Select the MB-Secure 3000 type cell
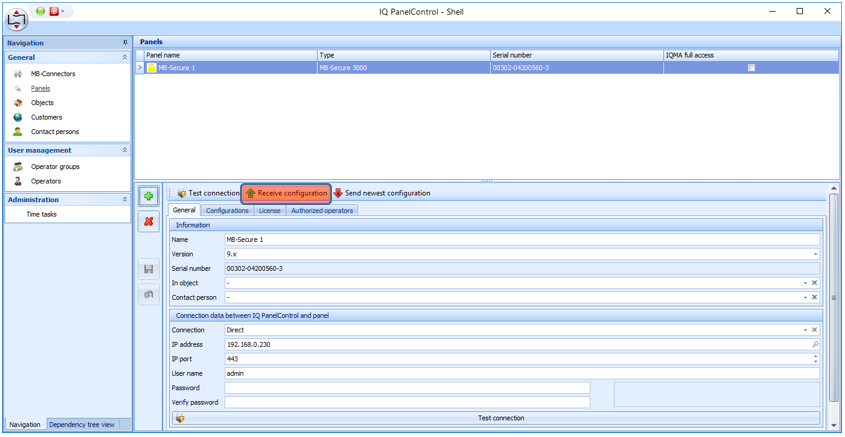This screenshot has width=845, height=437. click(404, 68)
